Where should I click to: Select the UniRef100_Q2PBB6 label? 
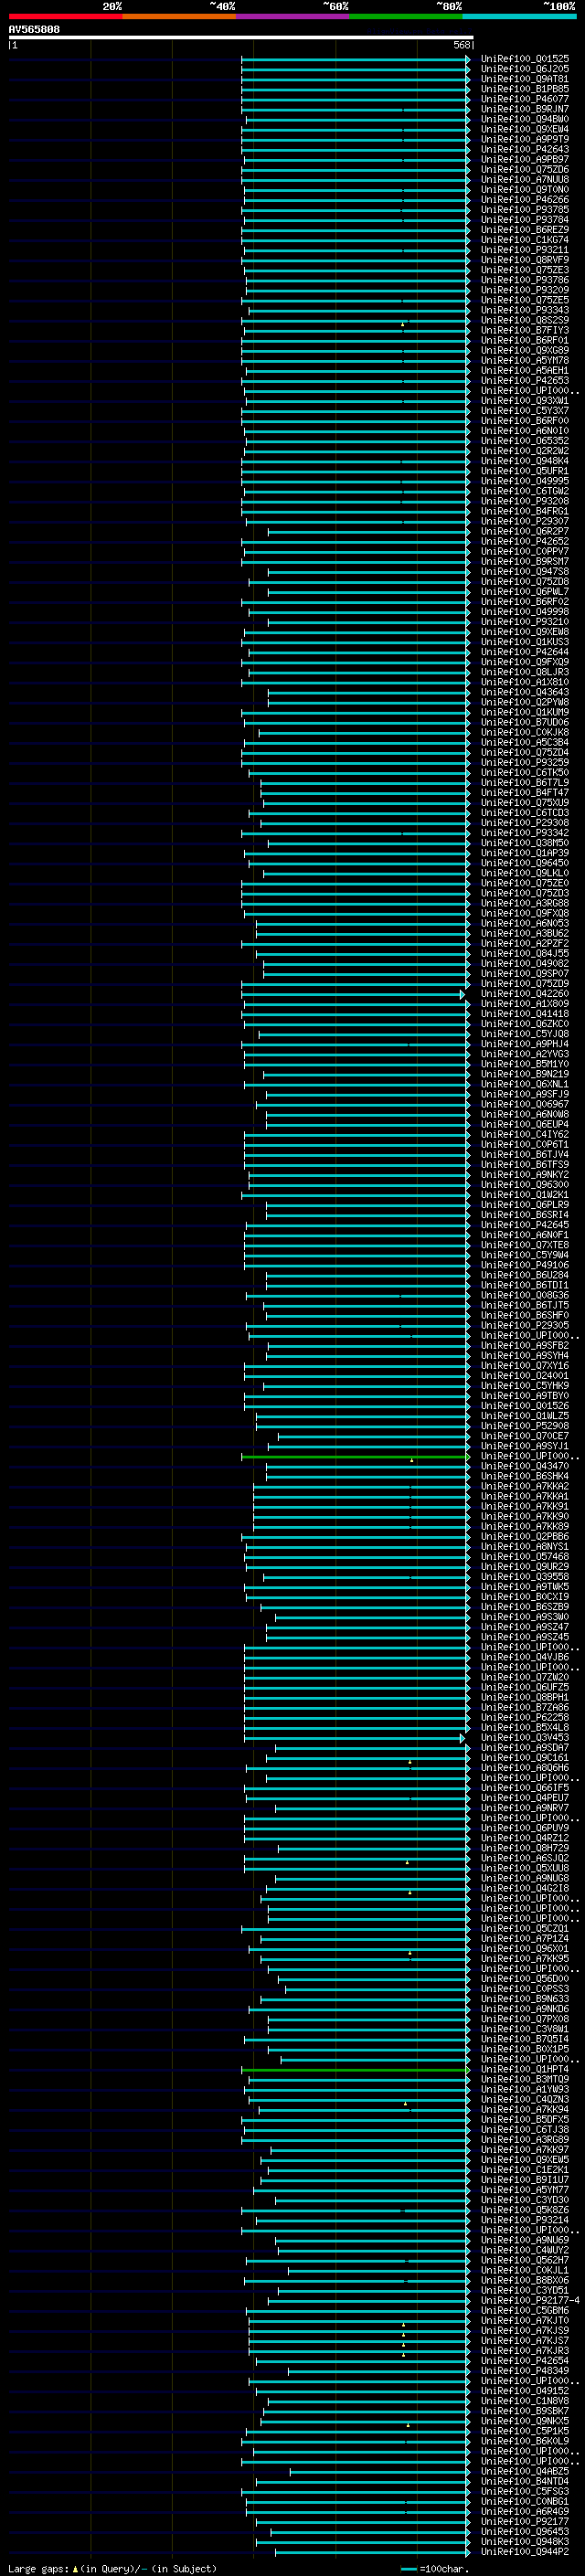point(525,1537)
